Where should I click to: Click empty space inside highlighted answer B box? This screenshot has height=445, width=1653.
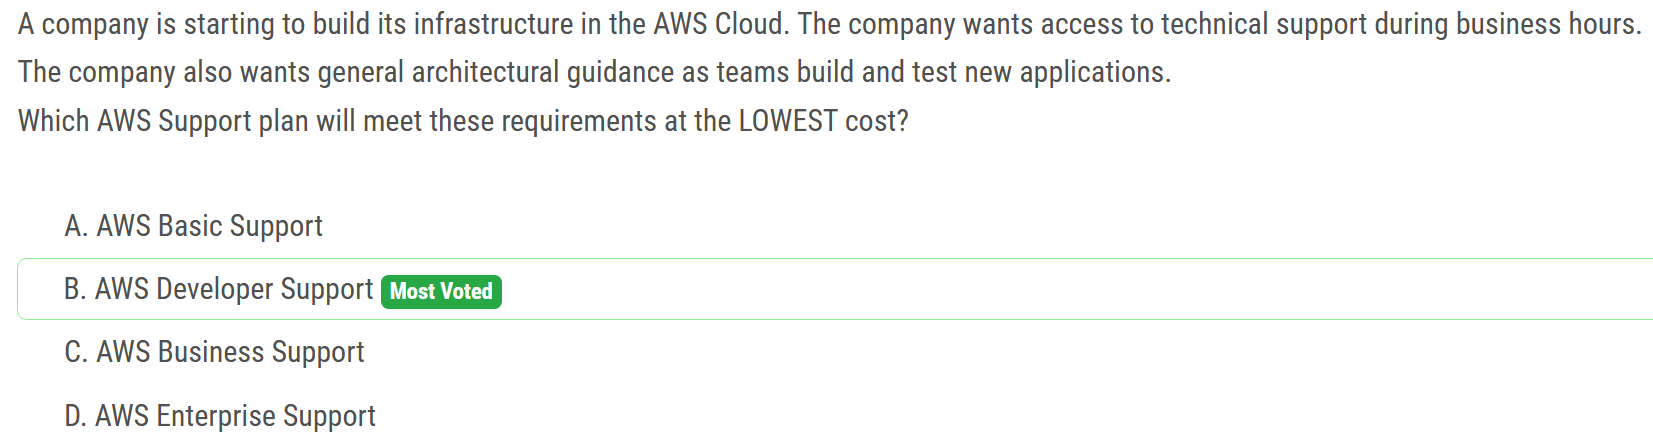1000,289
